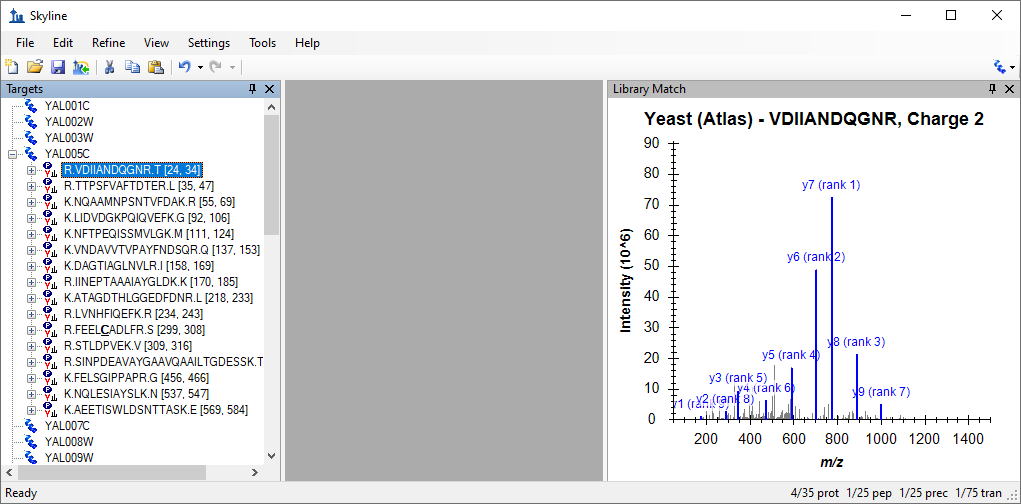1021x504 pixels.
Task: Click the Skyline tools icon at toolbar far right
Action: pyautogui.click(x=1000, y=66)
